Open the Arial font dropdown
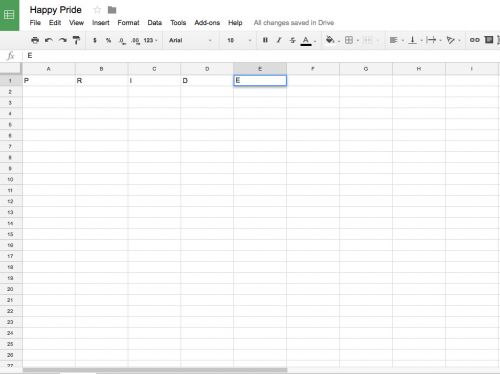 190,40
